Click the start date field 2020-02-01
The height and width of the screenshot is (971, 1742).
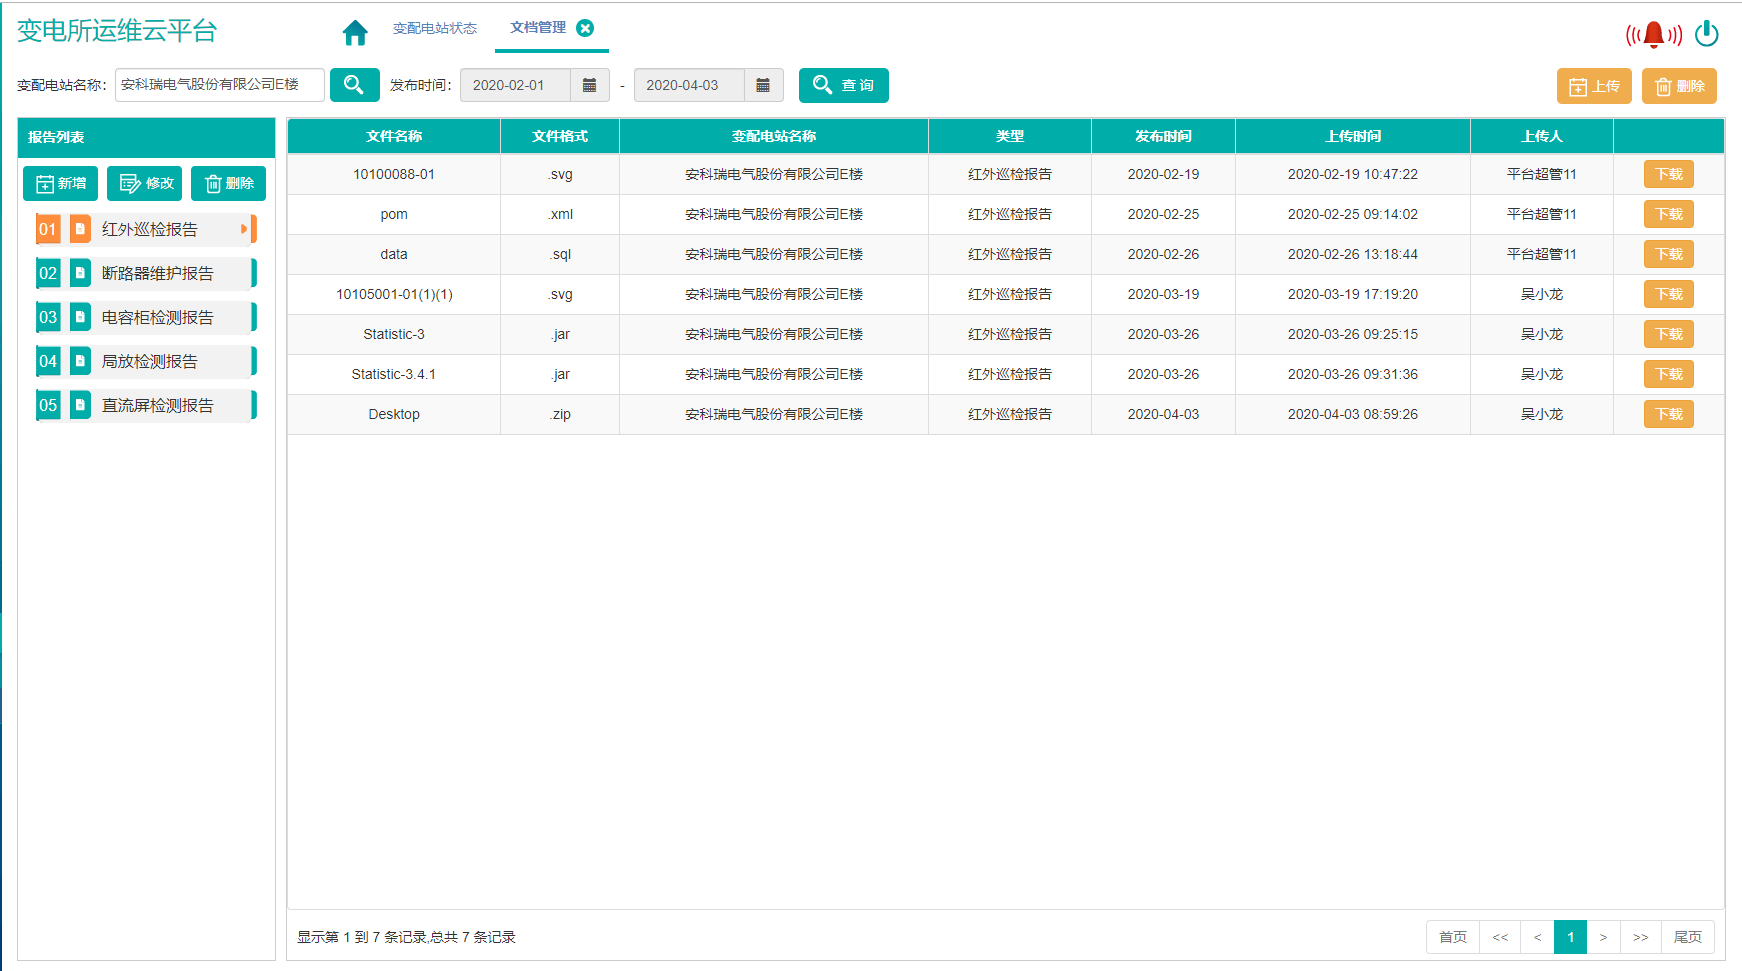click(515, 85)
